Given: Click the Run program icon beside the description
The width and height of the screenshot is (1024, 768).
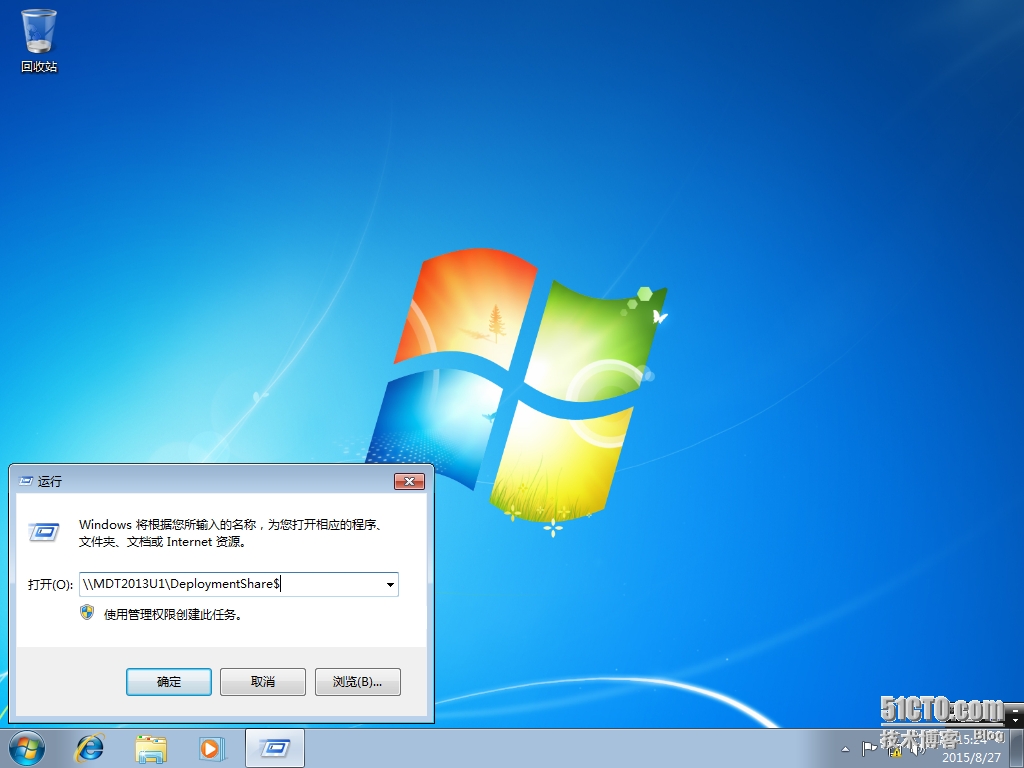Looking at the screenshot, I should pos(44,532).
